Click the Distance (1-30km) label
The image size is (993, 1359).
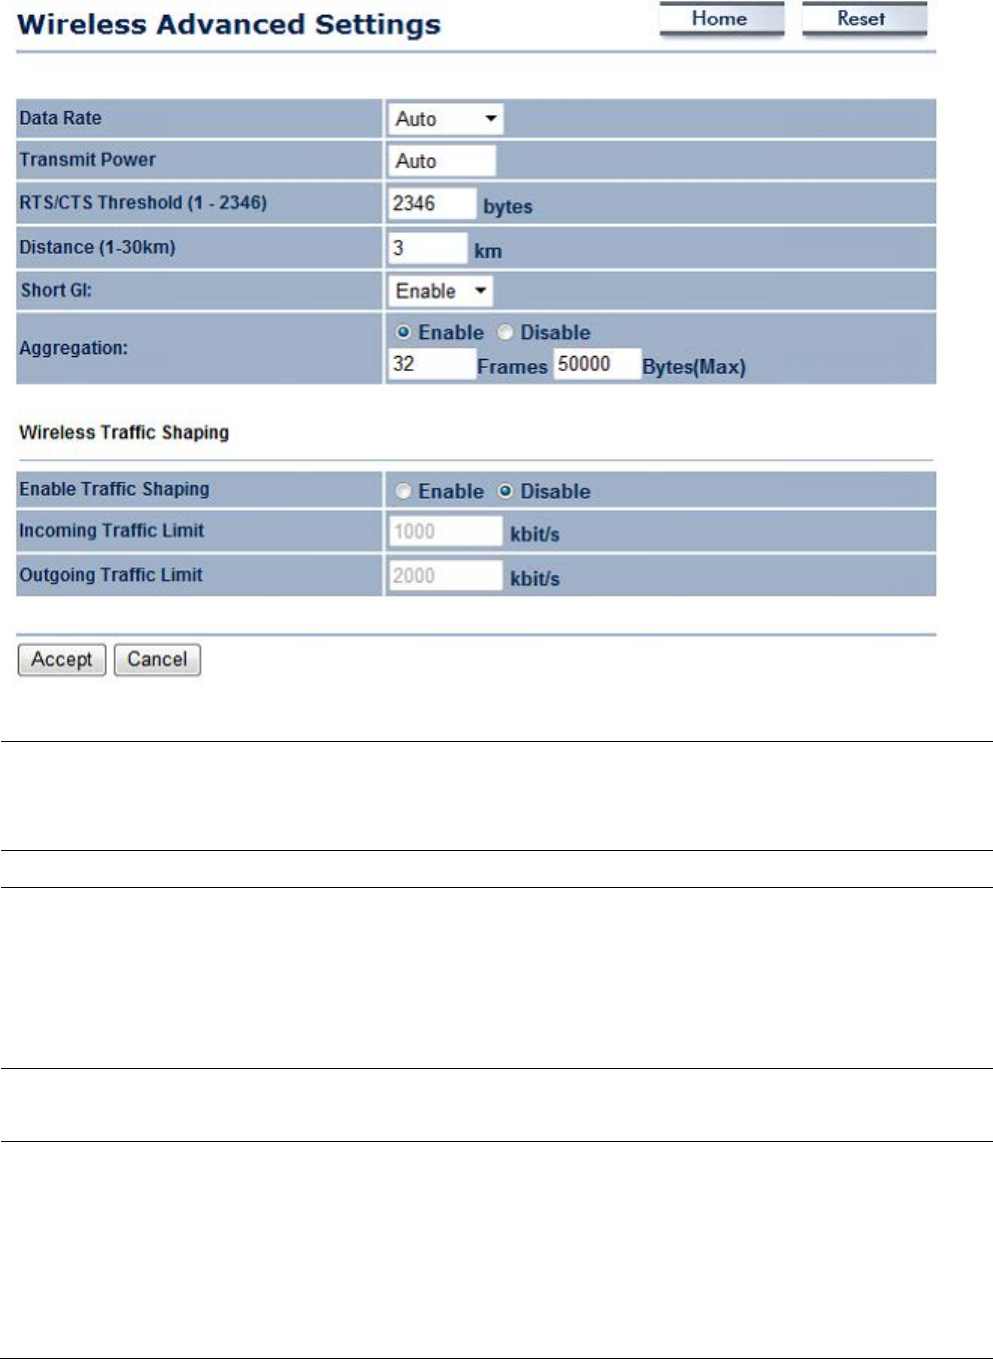click(97, 247)
